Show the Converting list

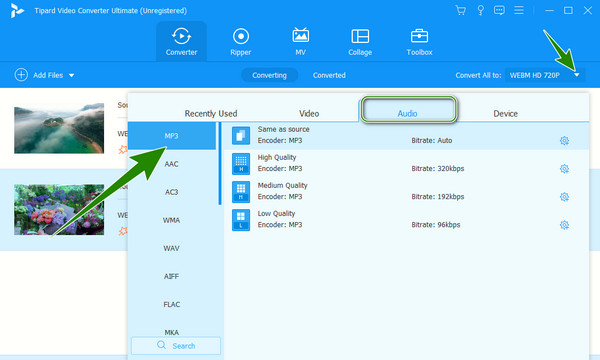[x=269, y=75]
